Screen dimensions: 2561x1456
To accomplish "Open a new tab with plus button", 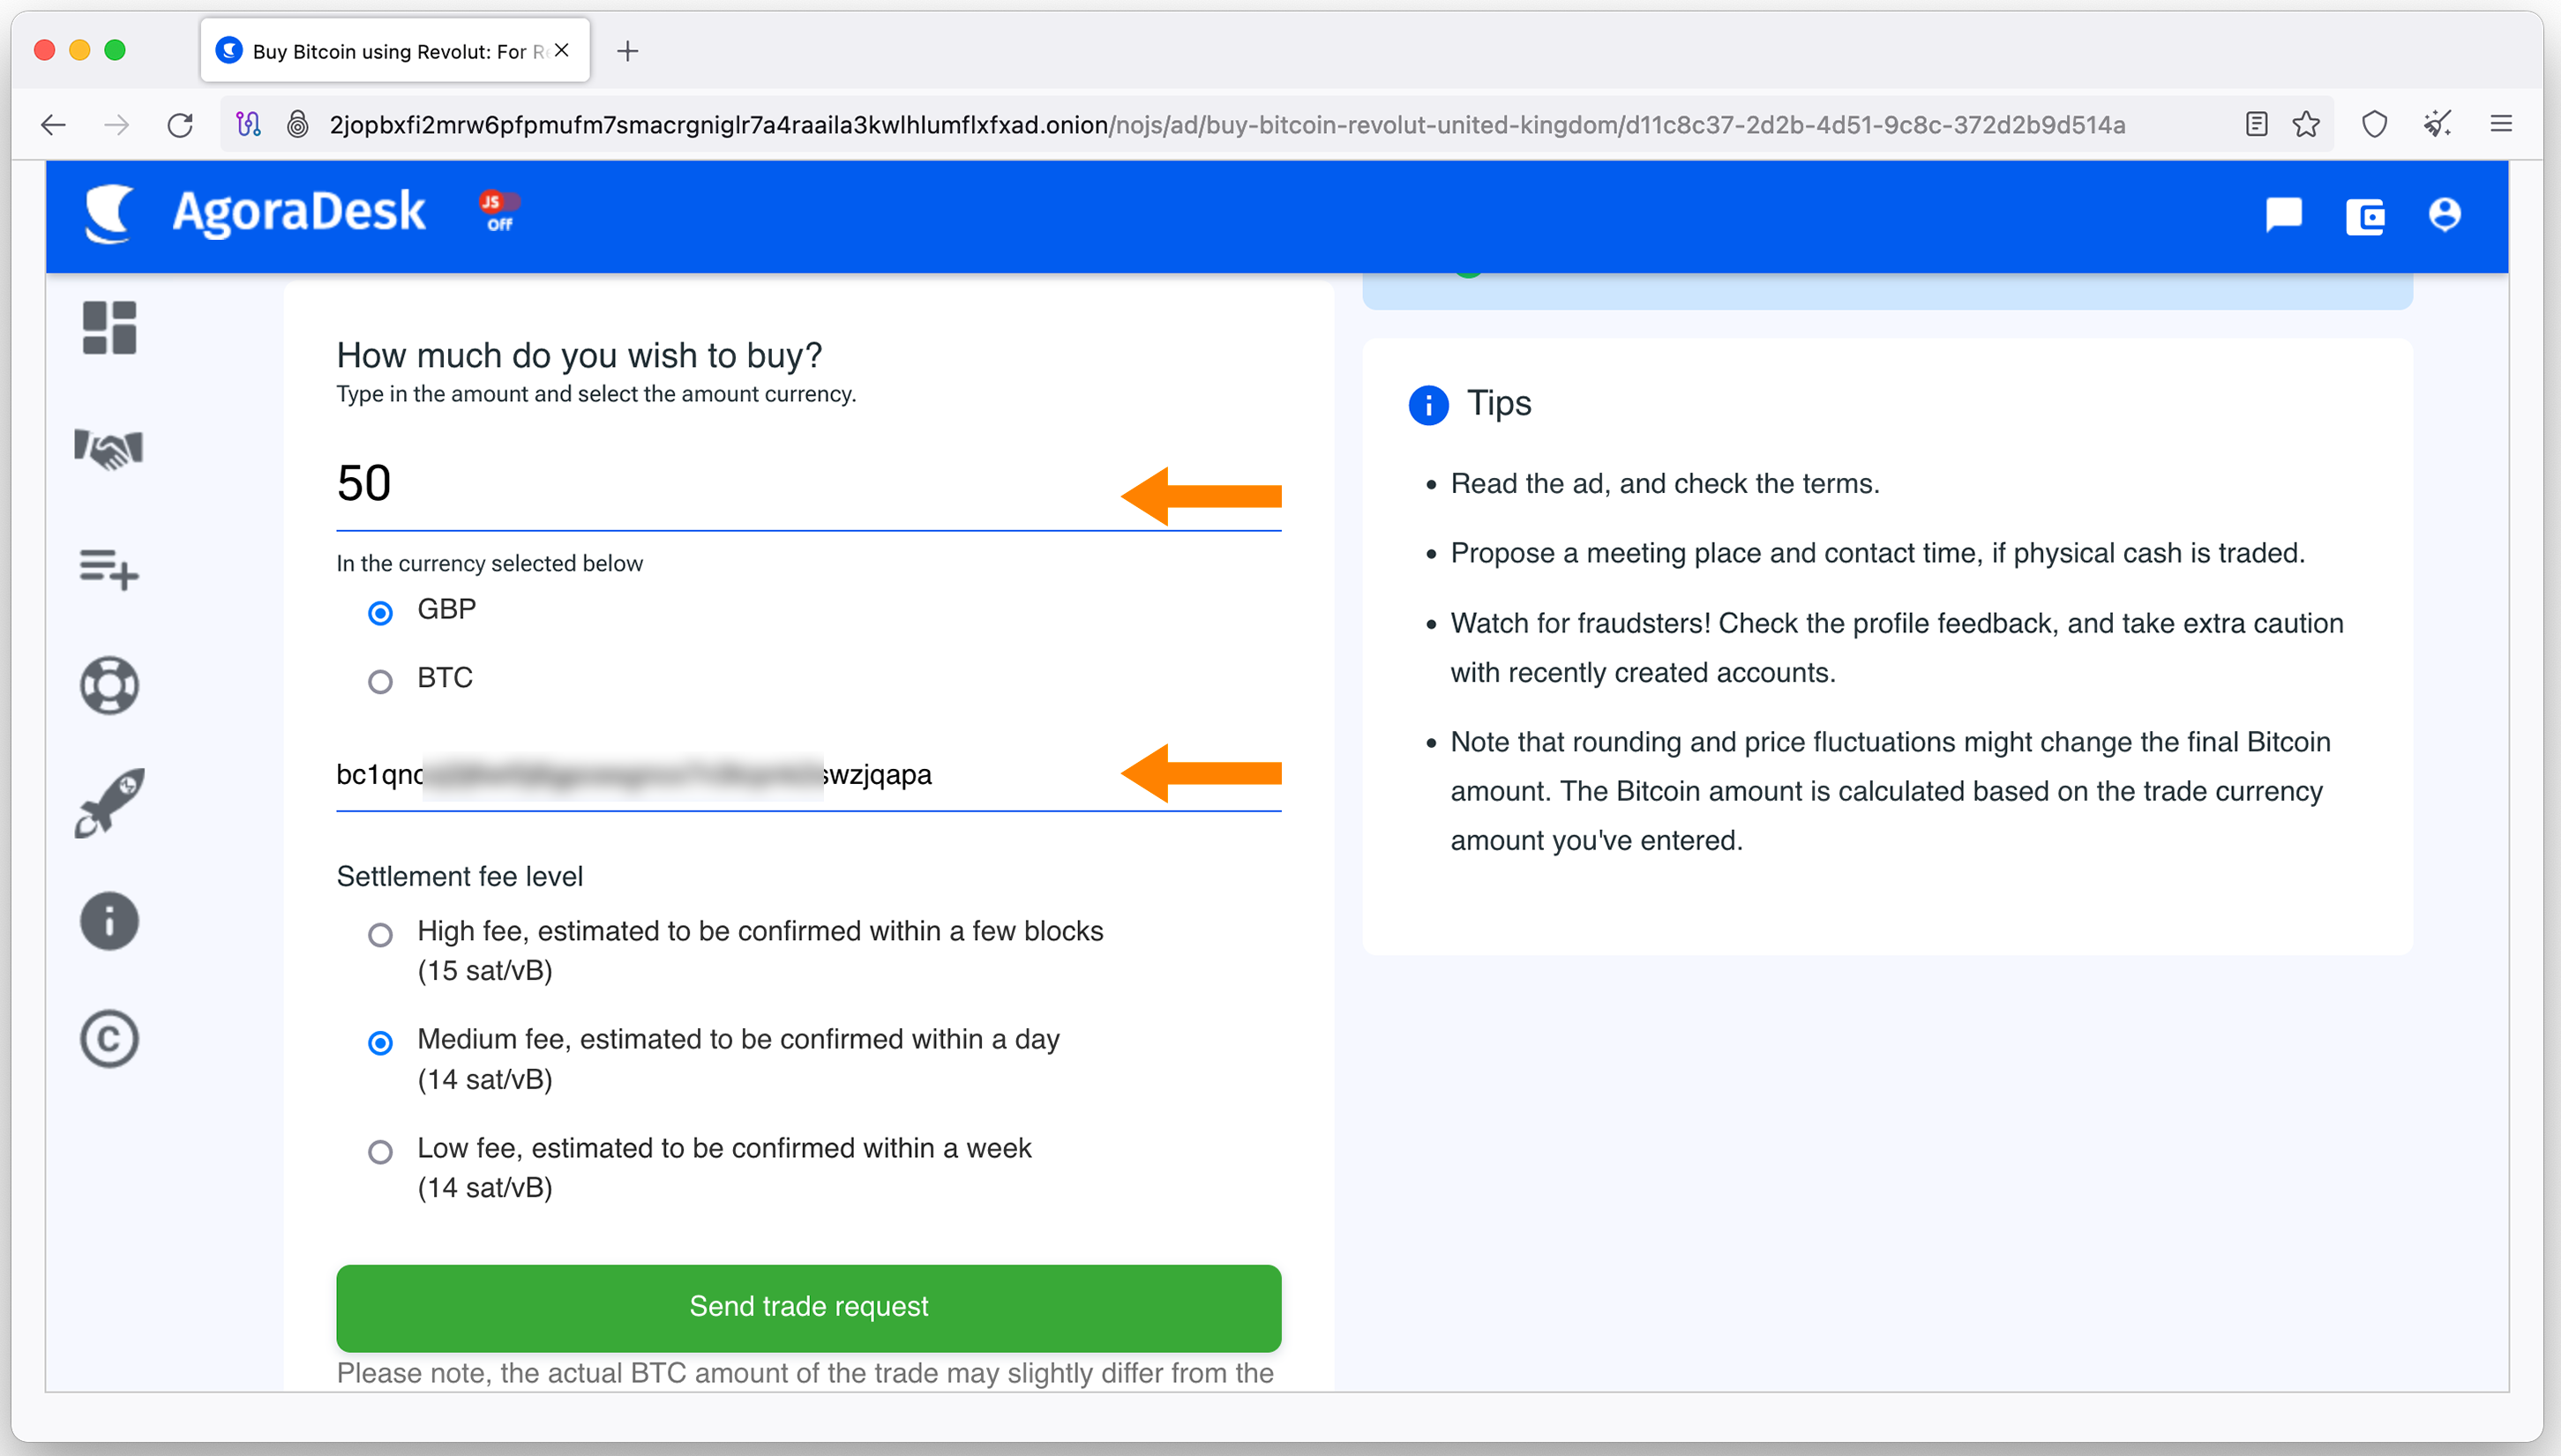I will pyautogui.click(x=628, y=51).
